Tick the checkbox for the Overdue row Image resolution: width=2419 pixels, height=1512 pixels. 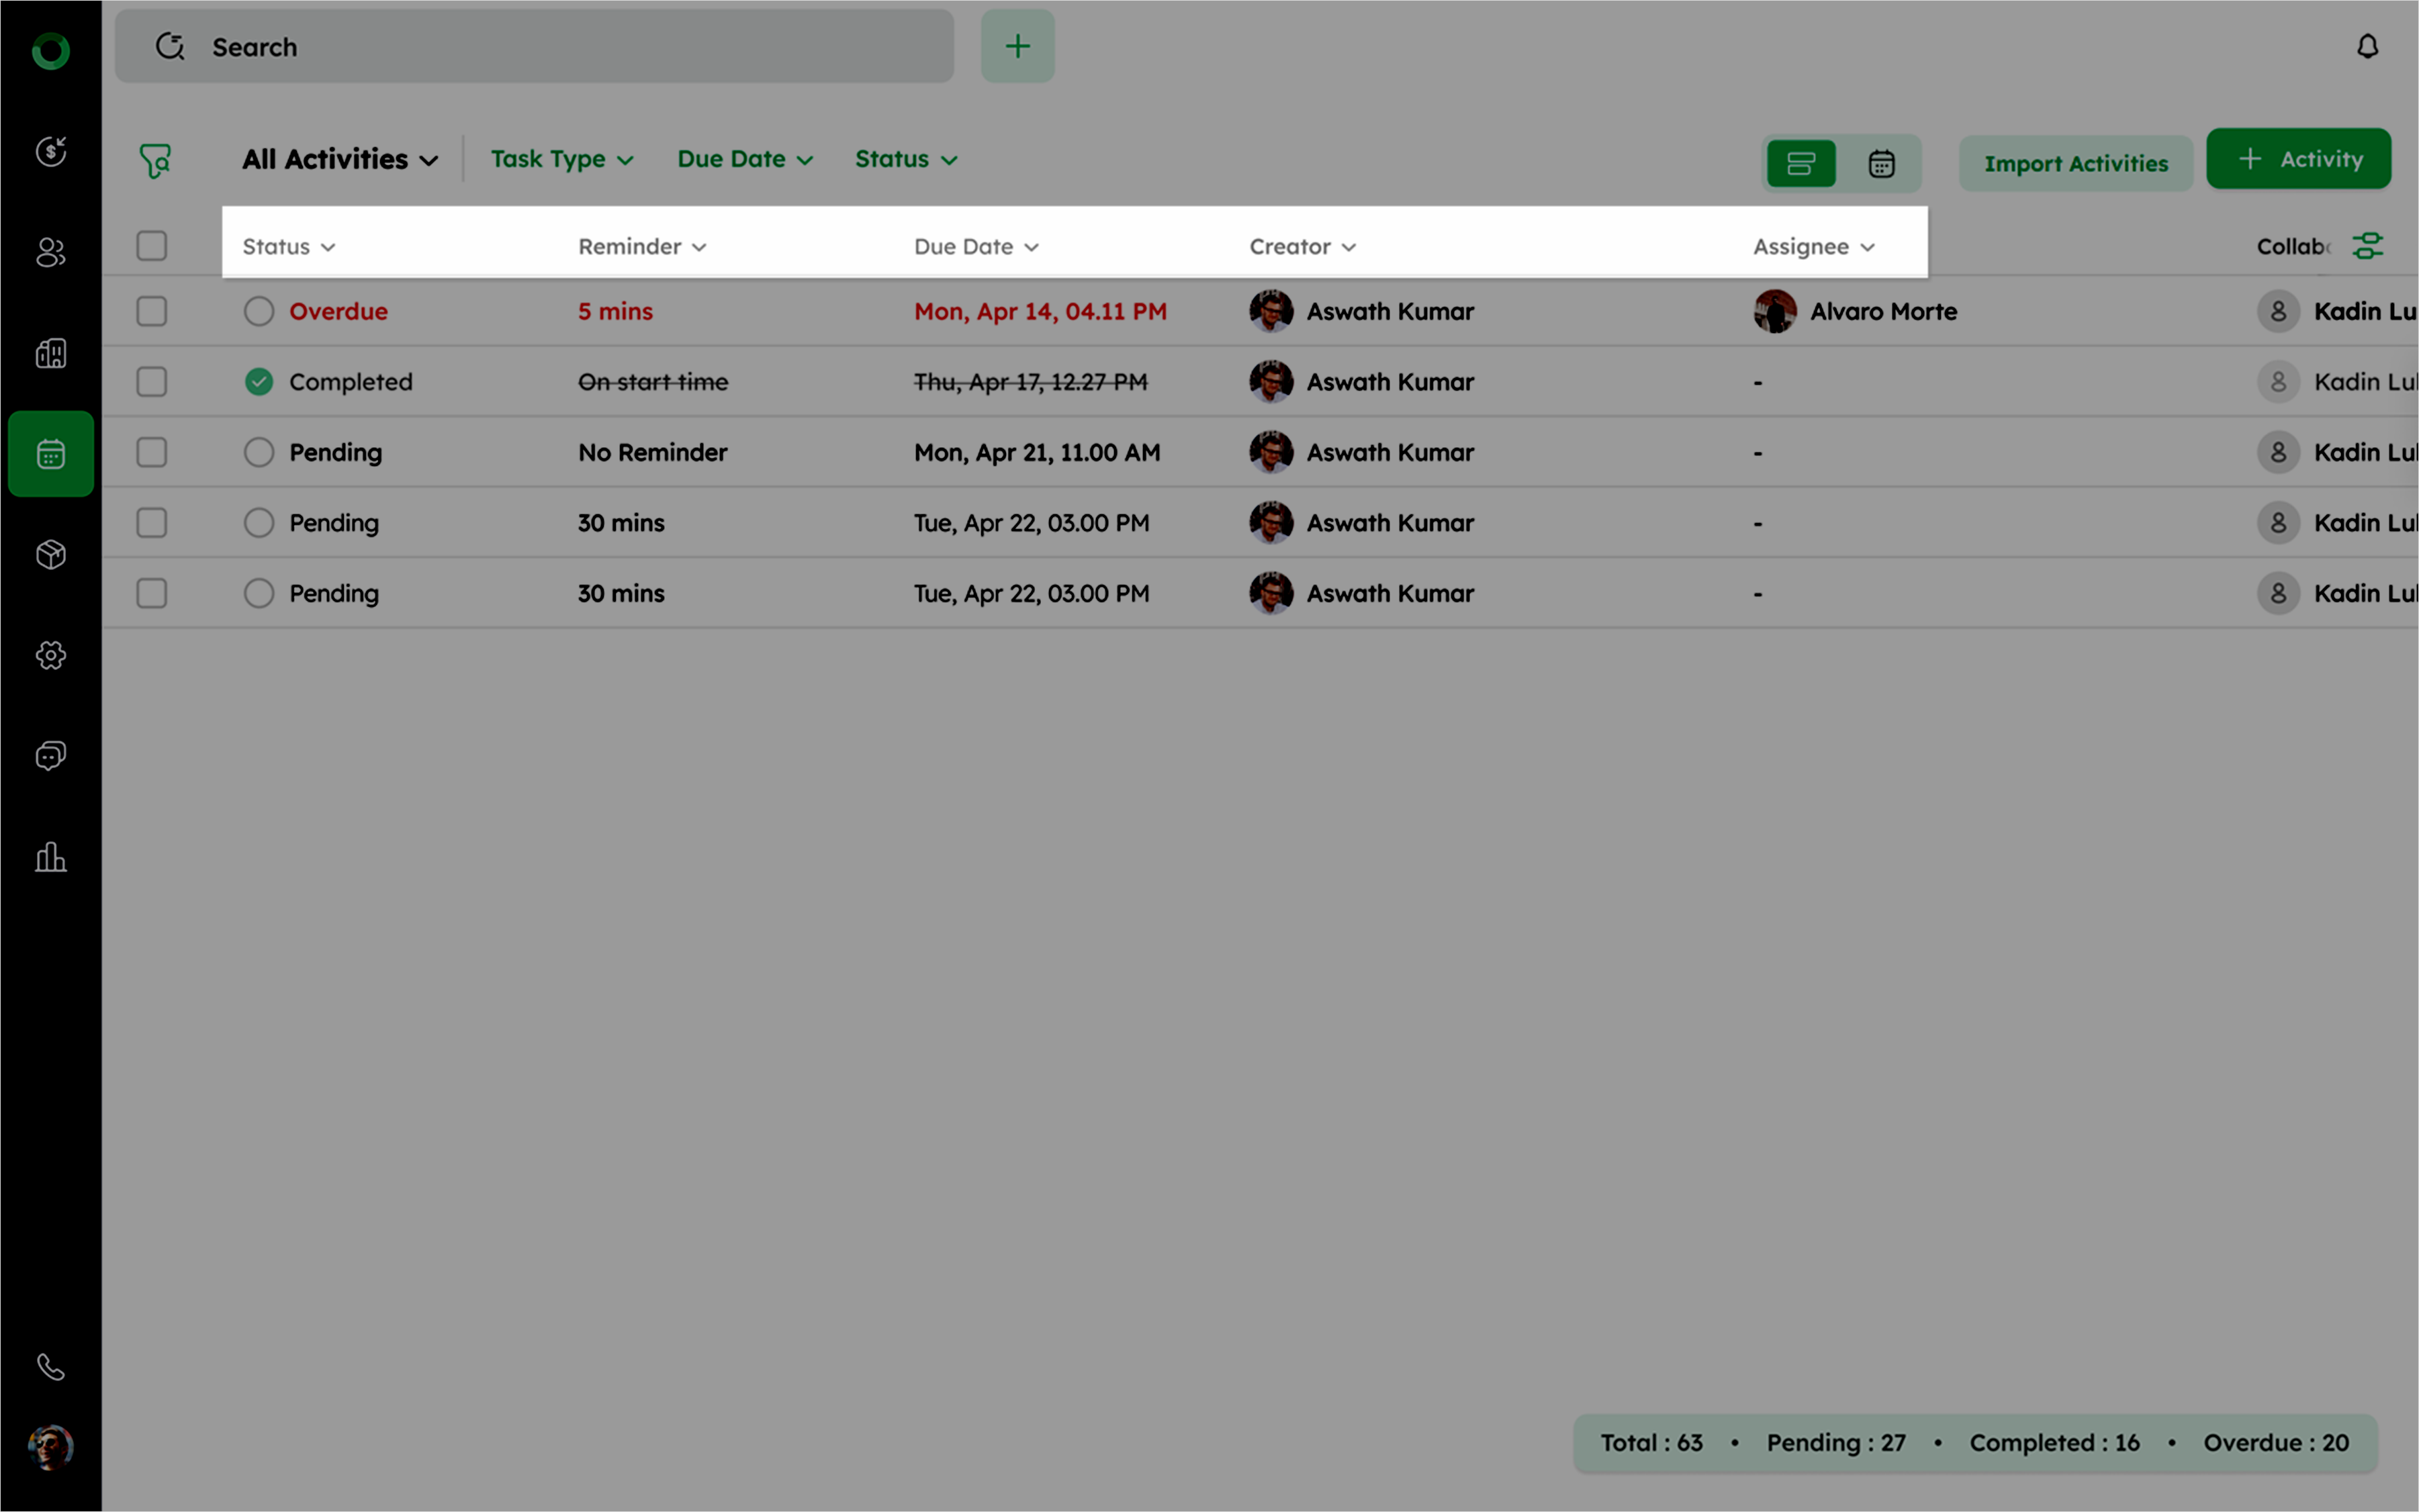coord(152,311)
